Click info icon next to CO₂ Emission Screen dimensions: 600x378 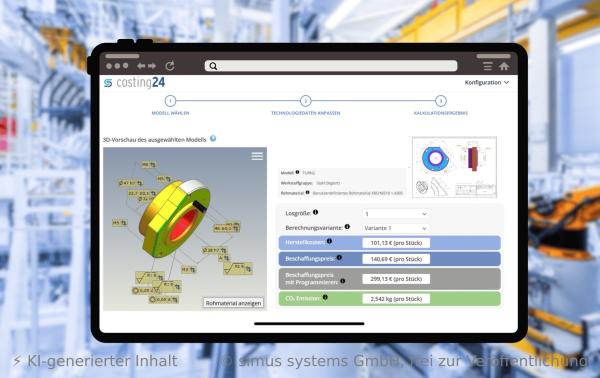tap(325, 297)
